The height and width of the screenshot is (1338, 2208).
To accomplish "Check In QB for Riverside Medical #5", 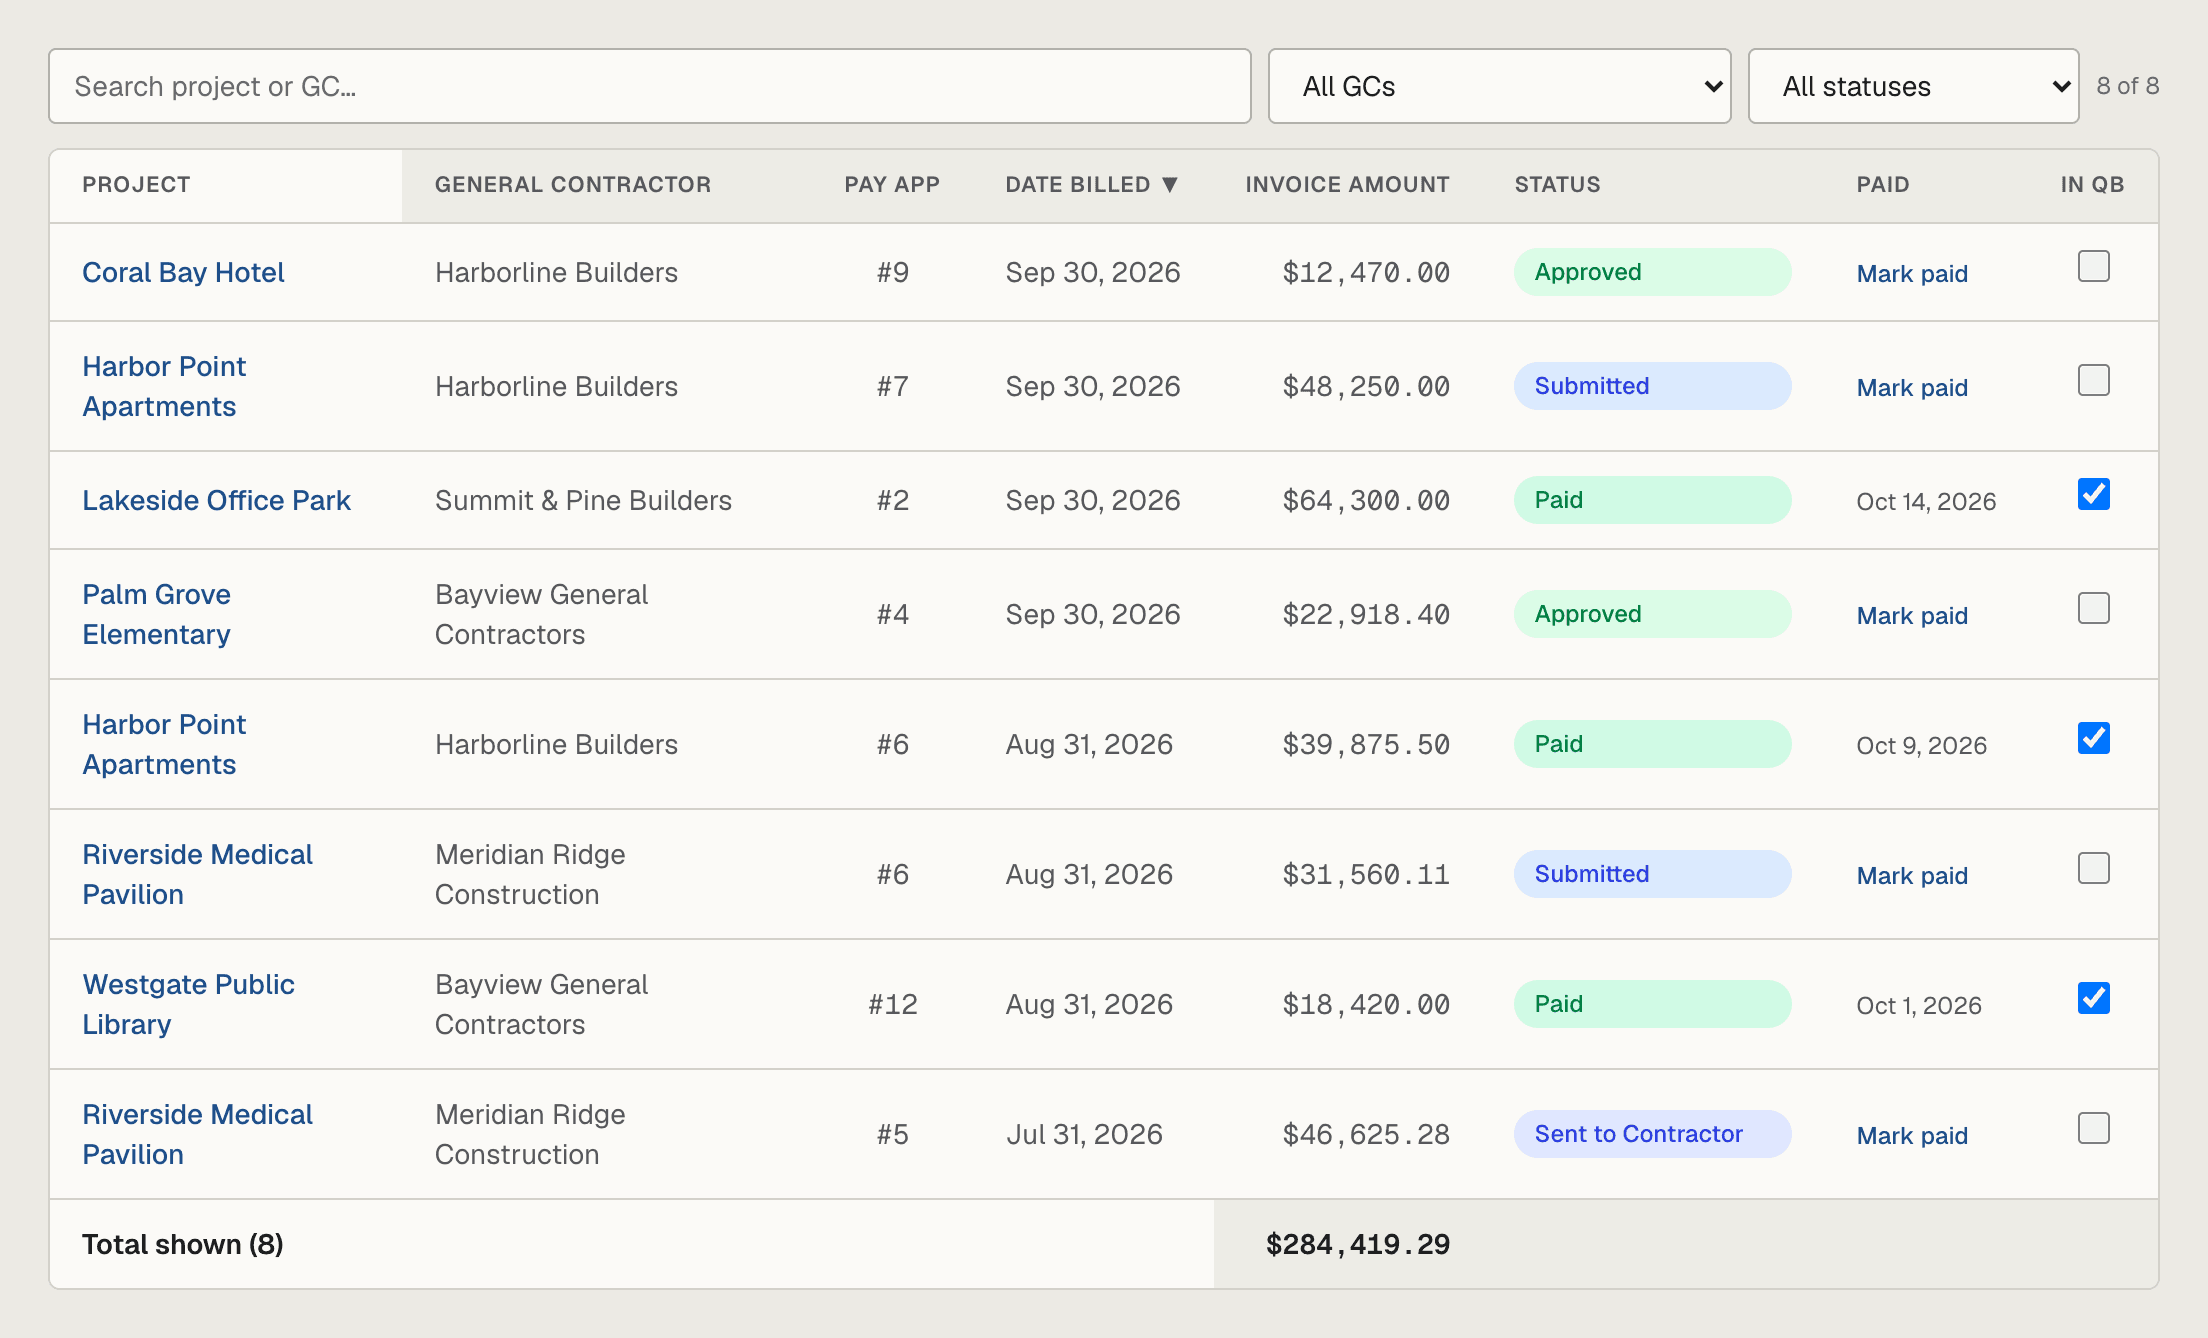I will pos(2093,1128).
